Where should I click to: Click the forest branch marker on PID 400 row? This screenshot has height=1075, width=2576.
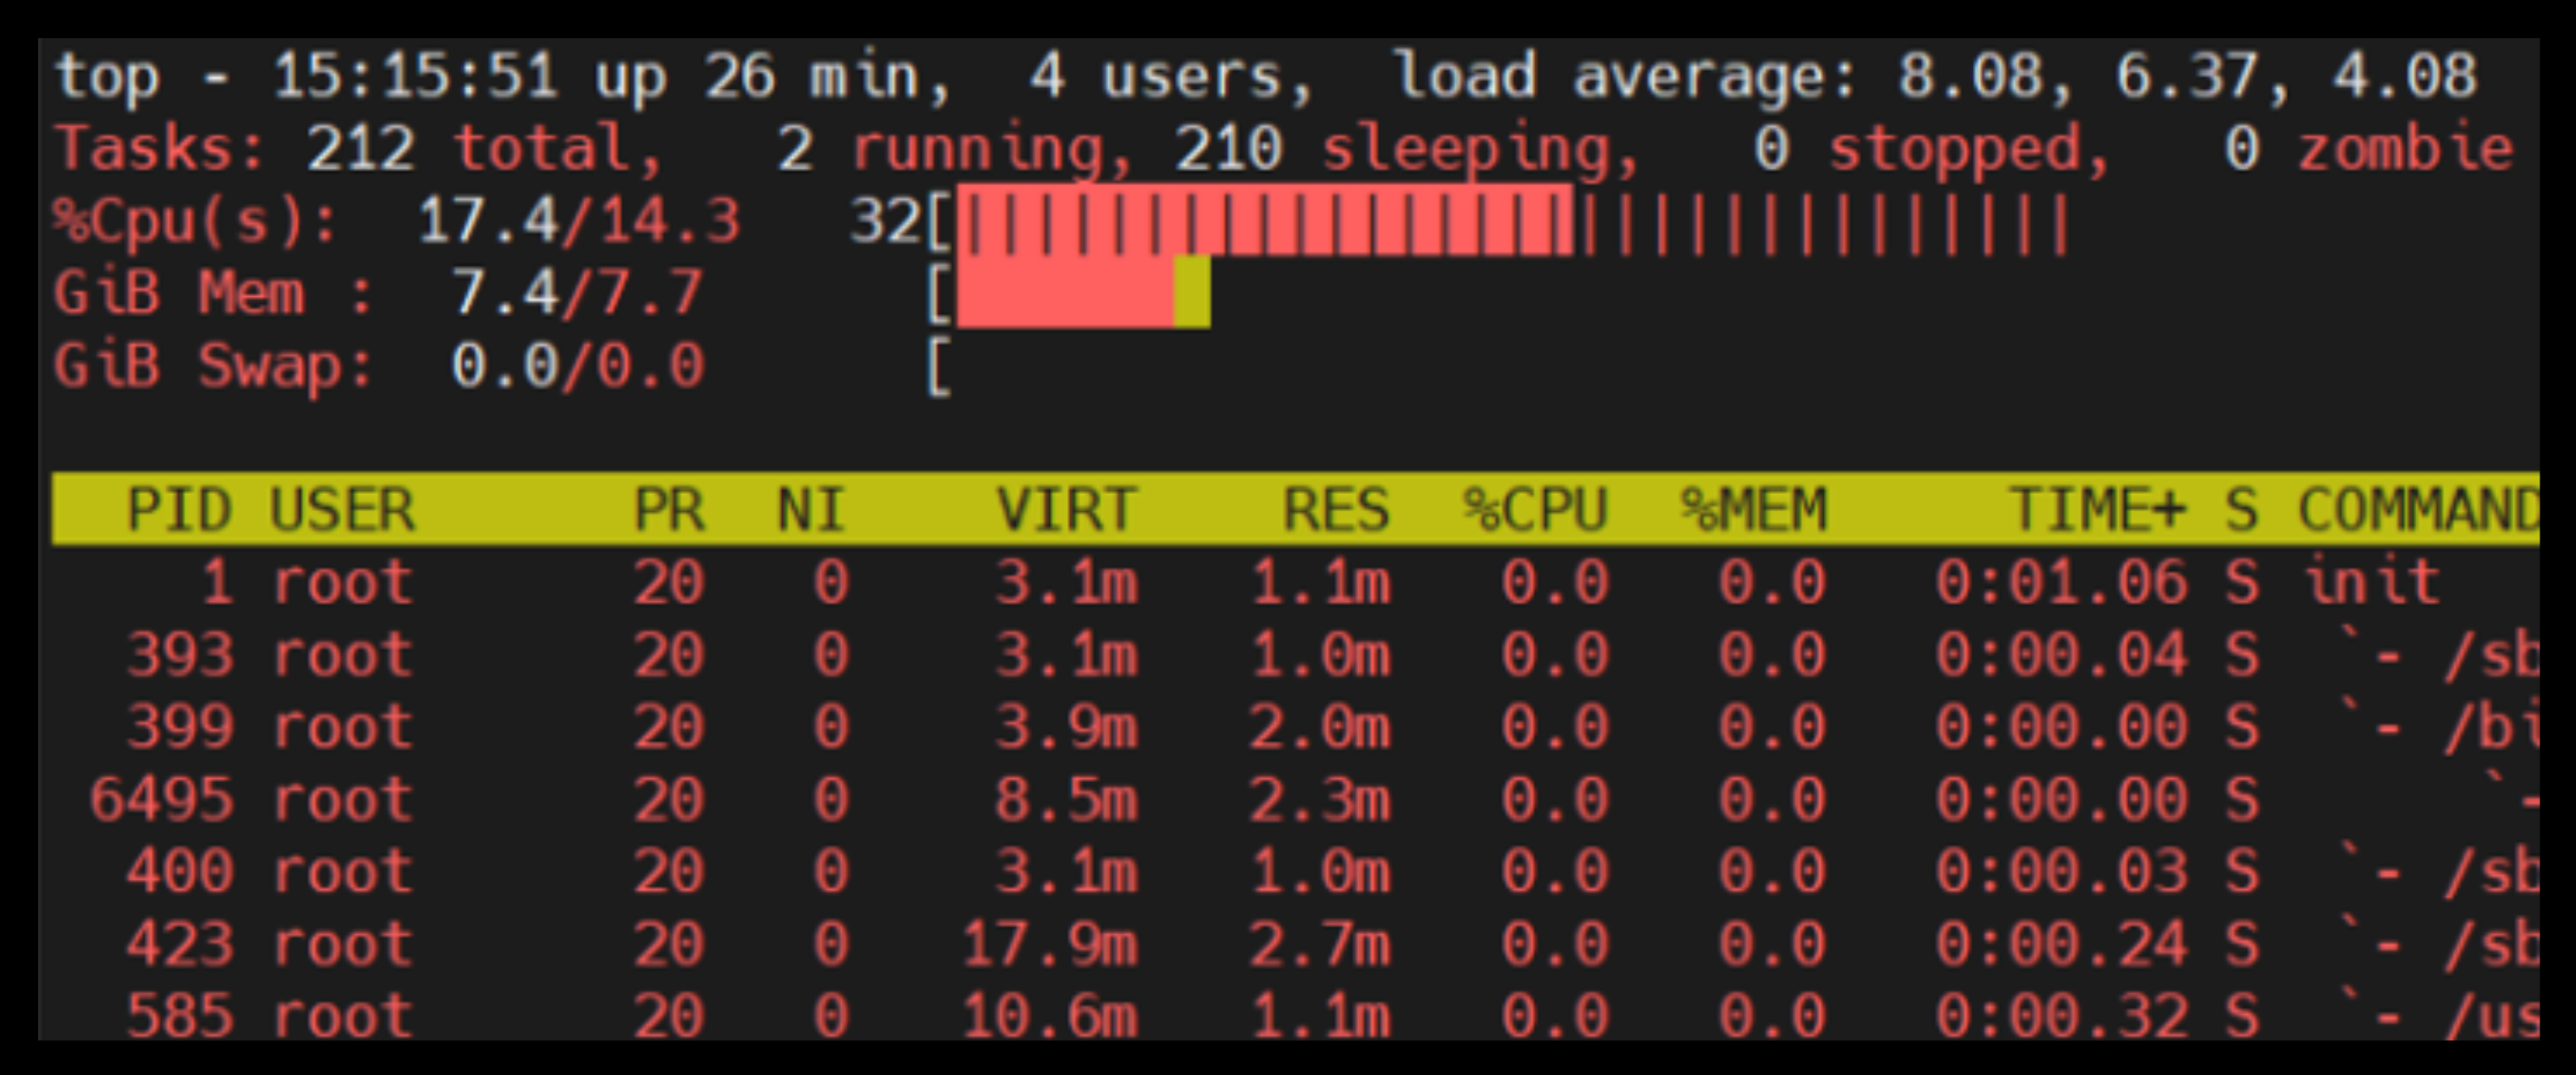2370,868
